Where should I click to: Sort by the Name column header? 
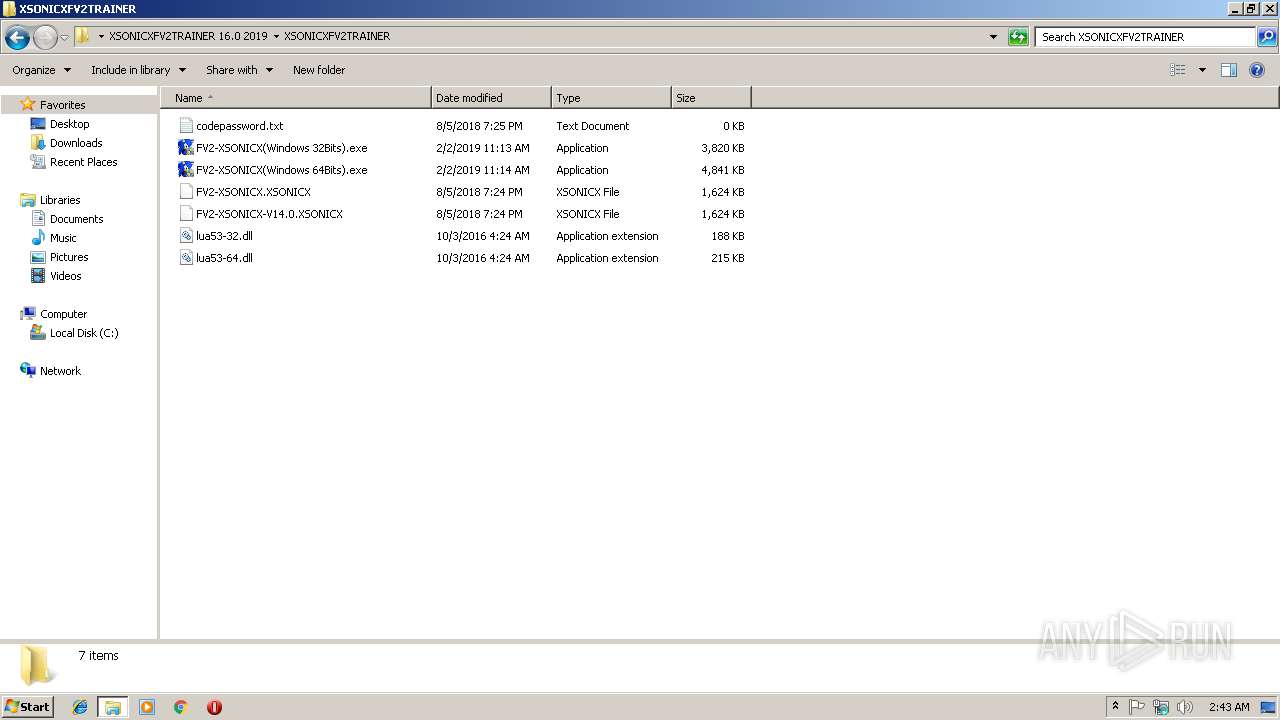[296, 98]
